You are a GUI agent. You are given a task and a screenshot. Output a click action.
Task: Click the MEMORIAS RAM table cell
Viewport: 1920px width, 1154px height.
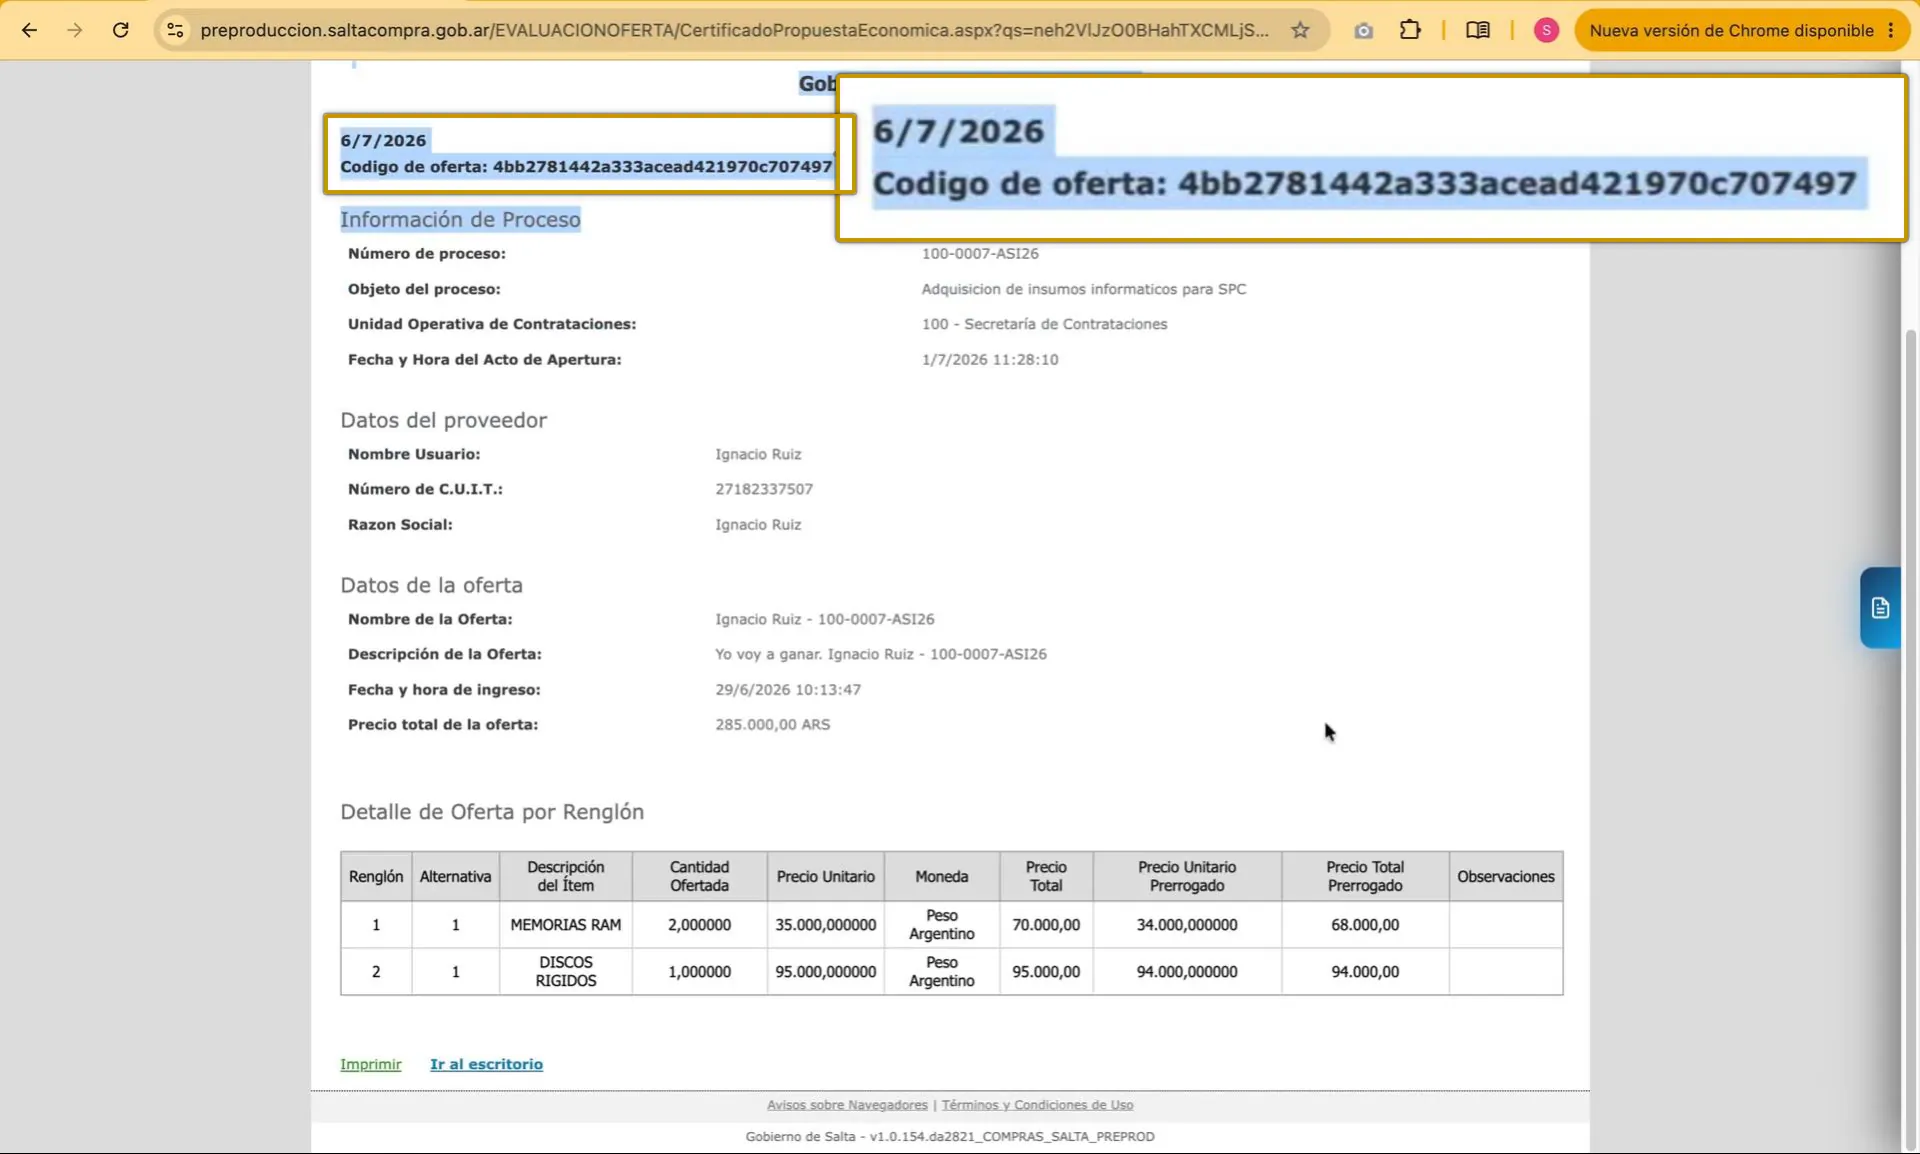tap(566, 925)
